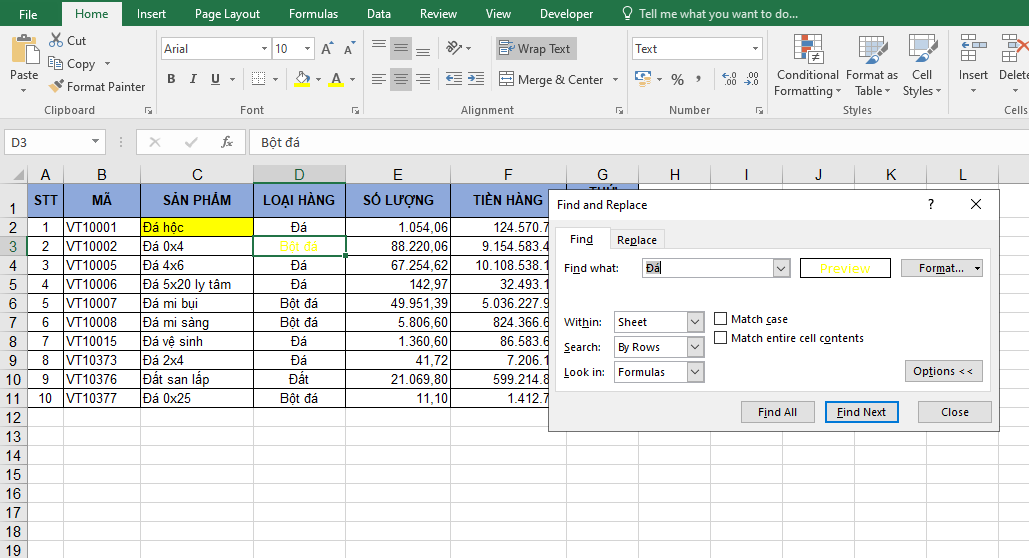
Task: Enable the Match case checkbox
Action: click(721, 319)
